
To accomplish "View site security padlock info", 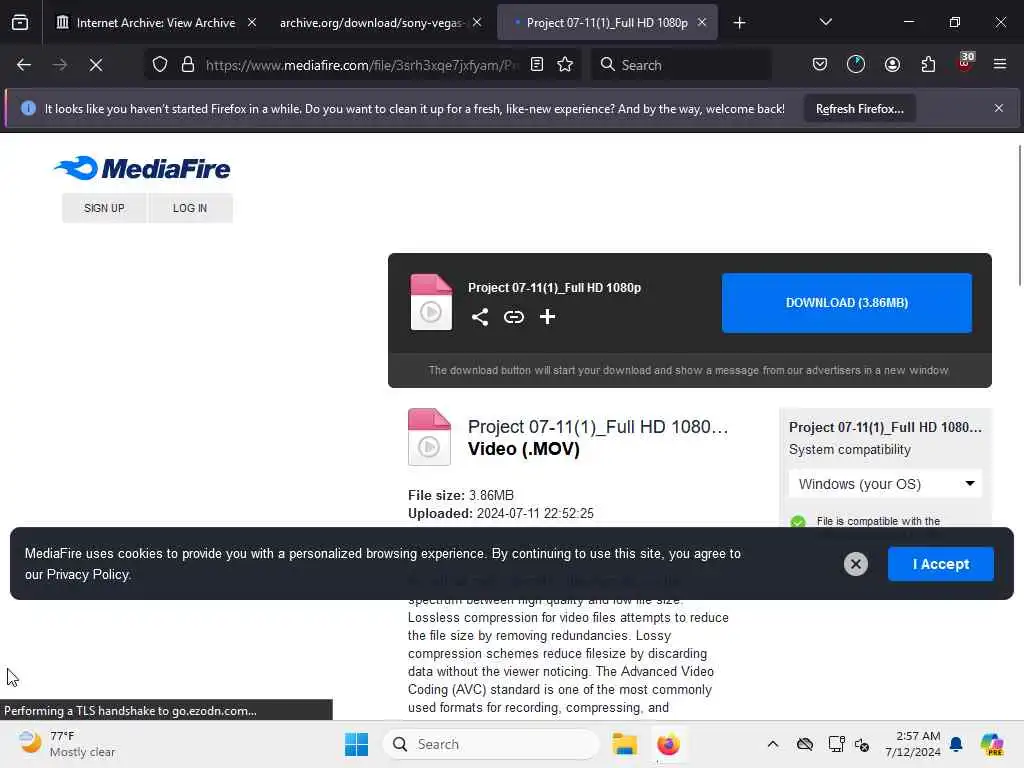I will (x=188, y=65).
